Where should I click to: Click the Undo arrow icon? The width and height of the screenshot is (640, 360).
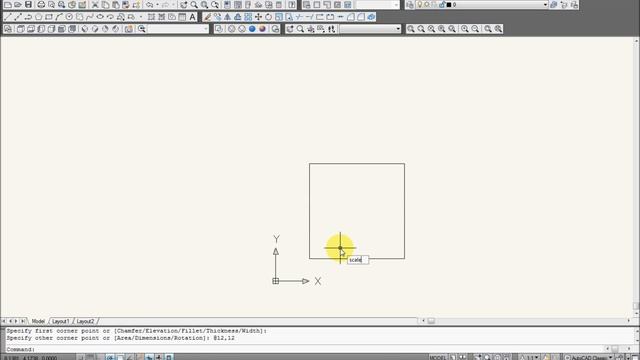(149, 5)
